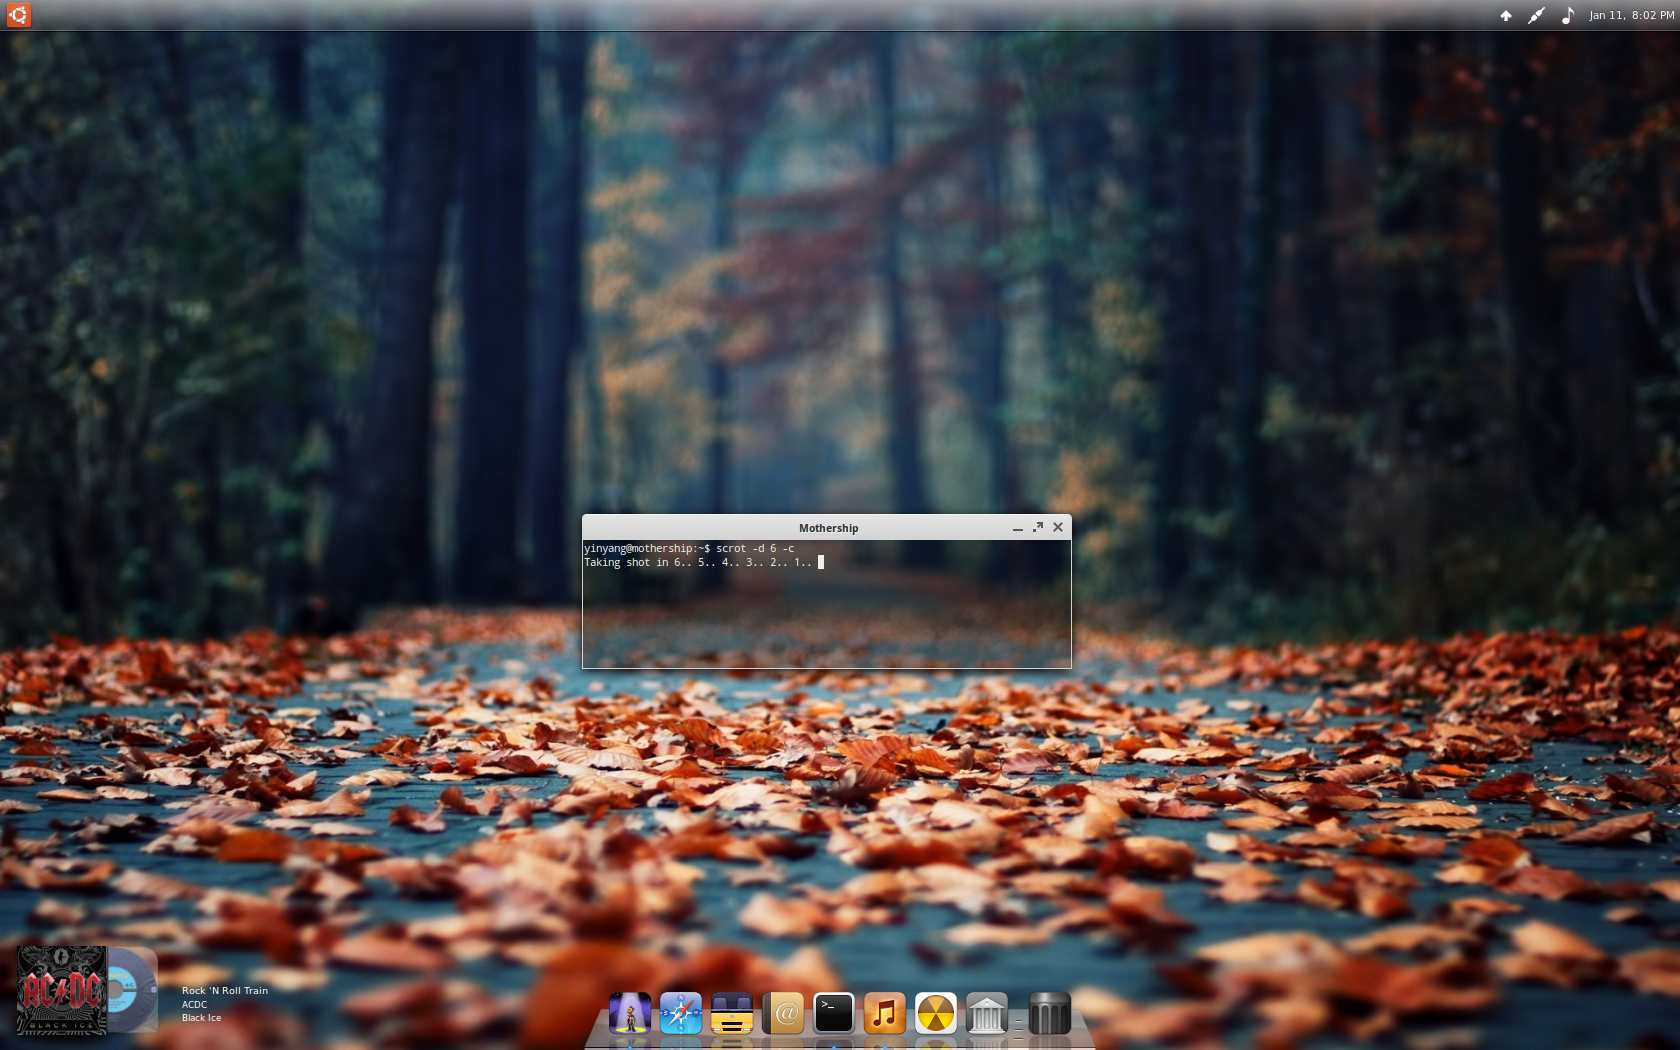
Task: Click the AC/DC Black Ice album cover
Action: [x=62, y=990]
